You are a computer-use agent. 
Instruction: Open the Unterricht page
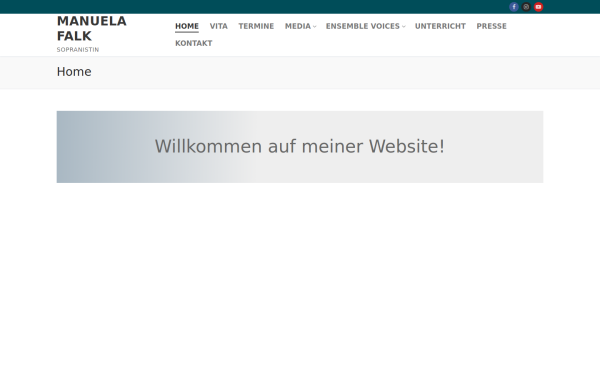(x=440, y=26)
